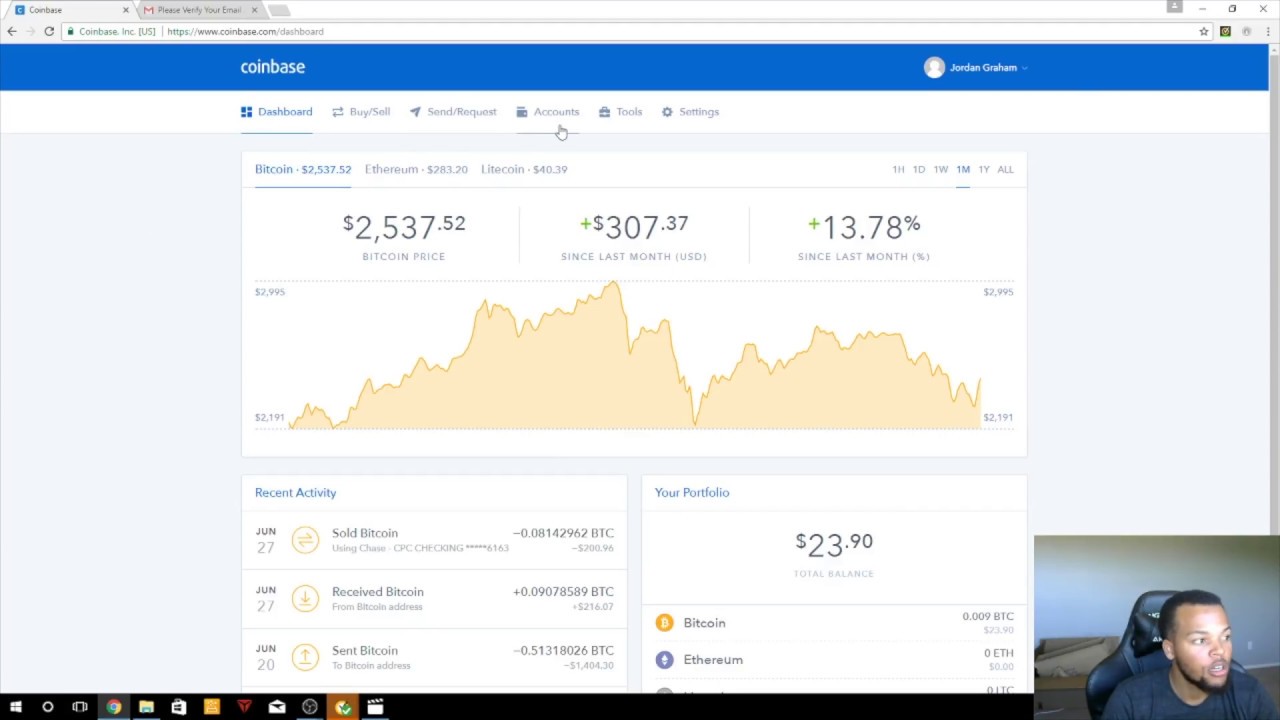
Task: Click the green checkmark browser extension icon
Action: coord(1225,31)
